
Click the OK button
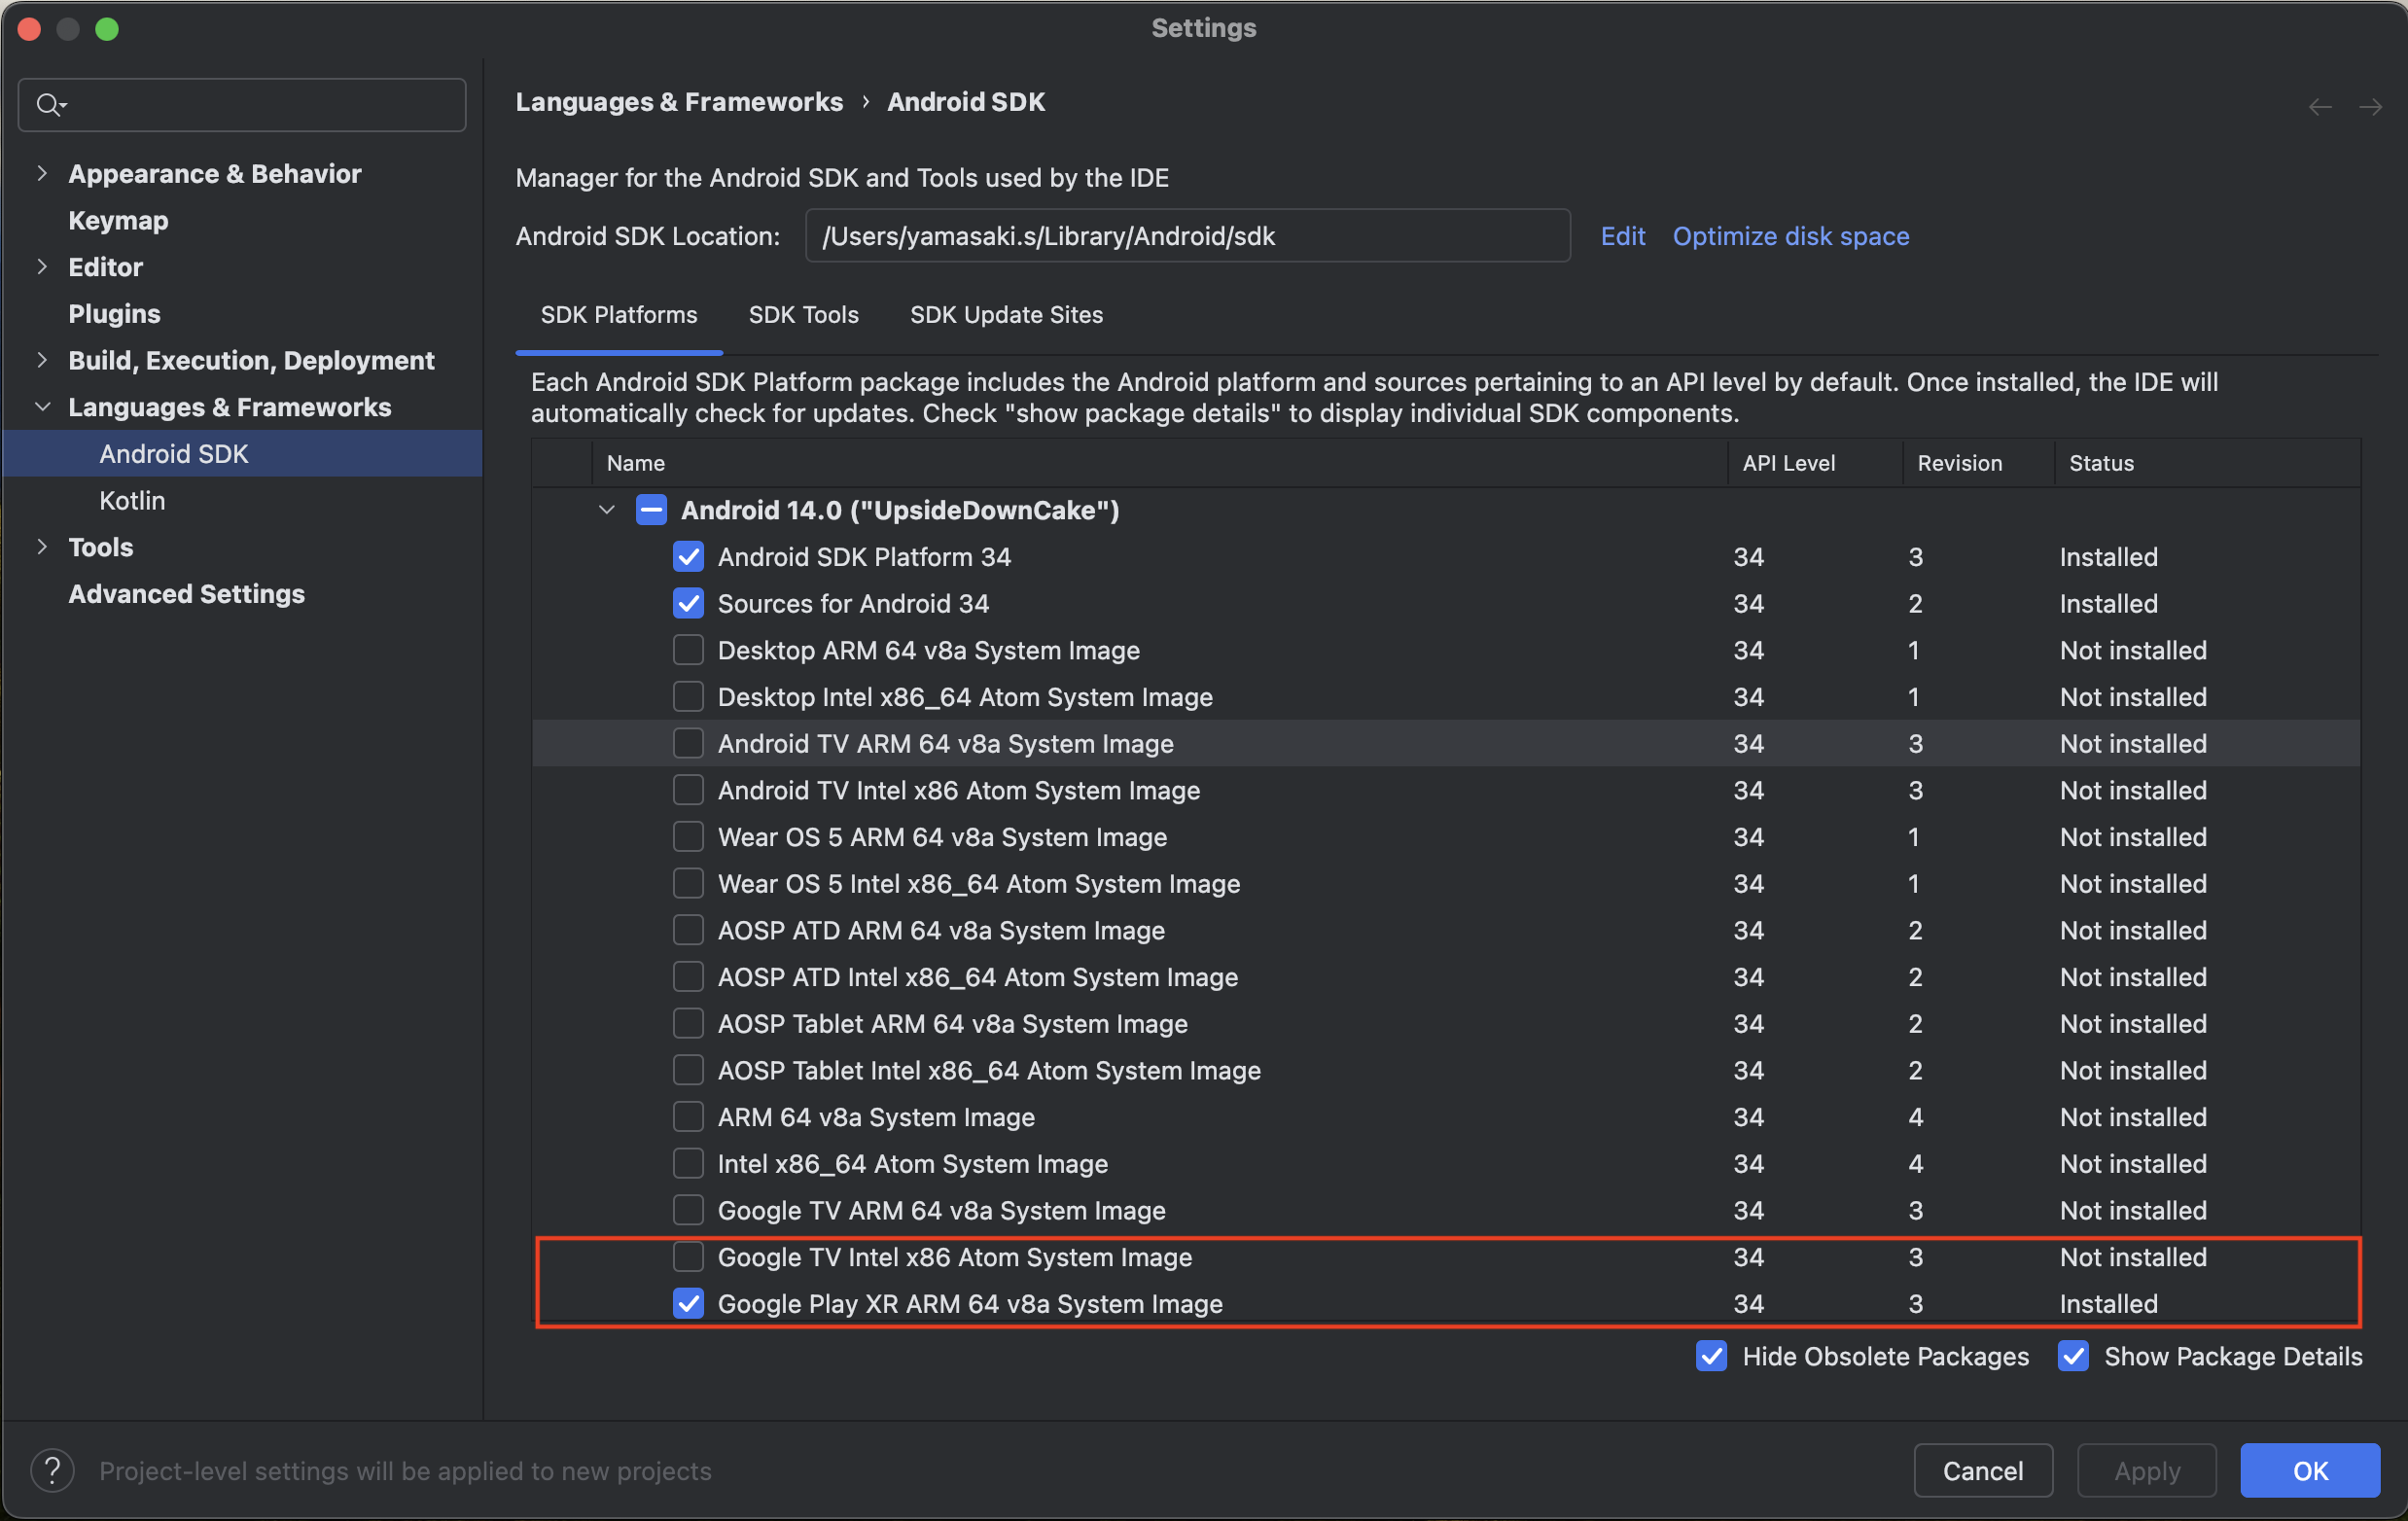[x=2309, y=1470]
